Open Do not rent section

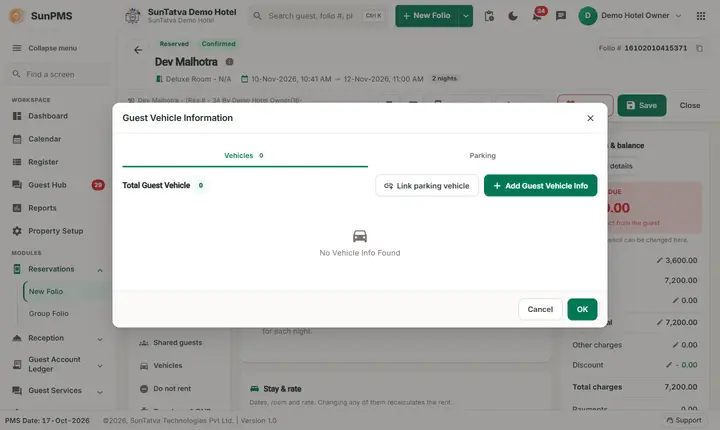point(172,389)
